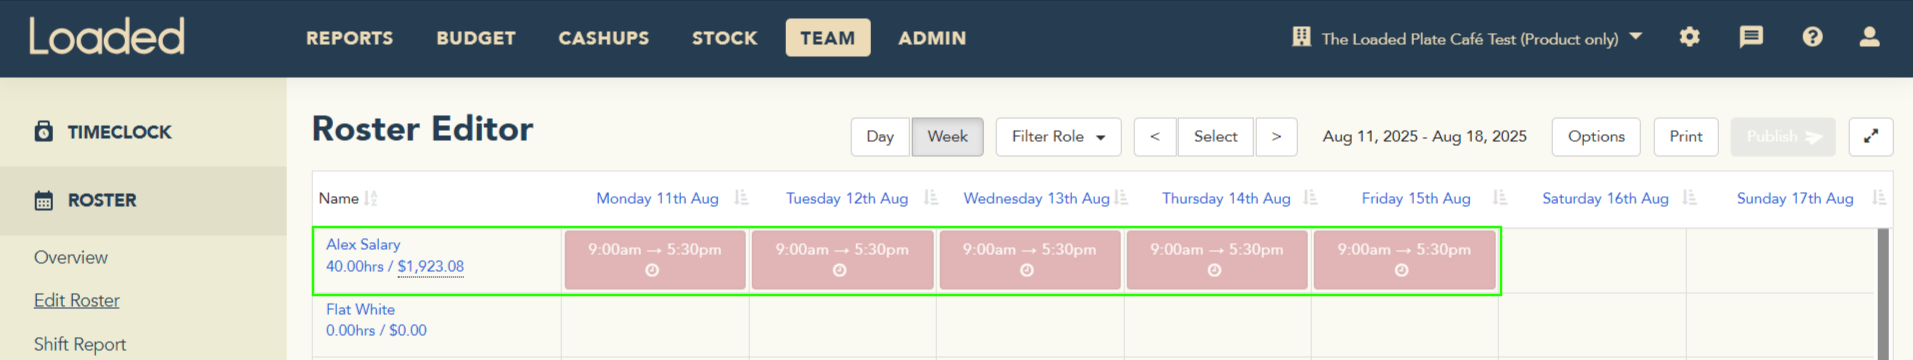The height and width of the screenshot is (360, 1913).
Task: Click Monday 11th Aug sort icon
Action: 741,198
